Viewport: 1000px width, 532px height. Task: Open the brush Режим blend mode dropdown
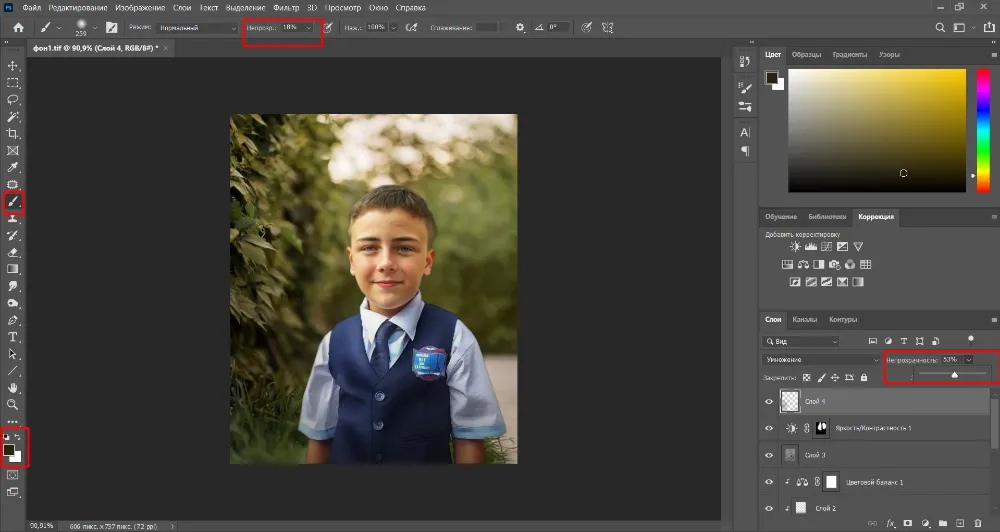tap(197, 28)
